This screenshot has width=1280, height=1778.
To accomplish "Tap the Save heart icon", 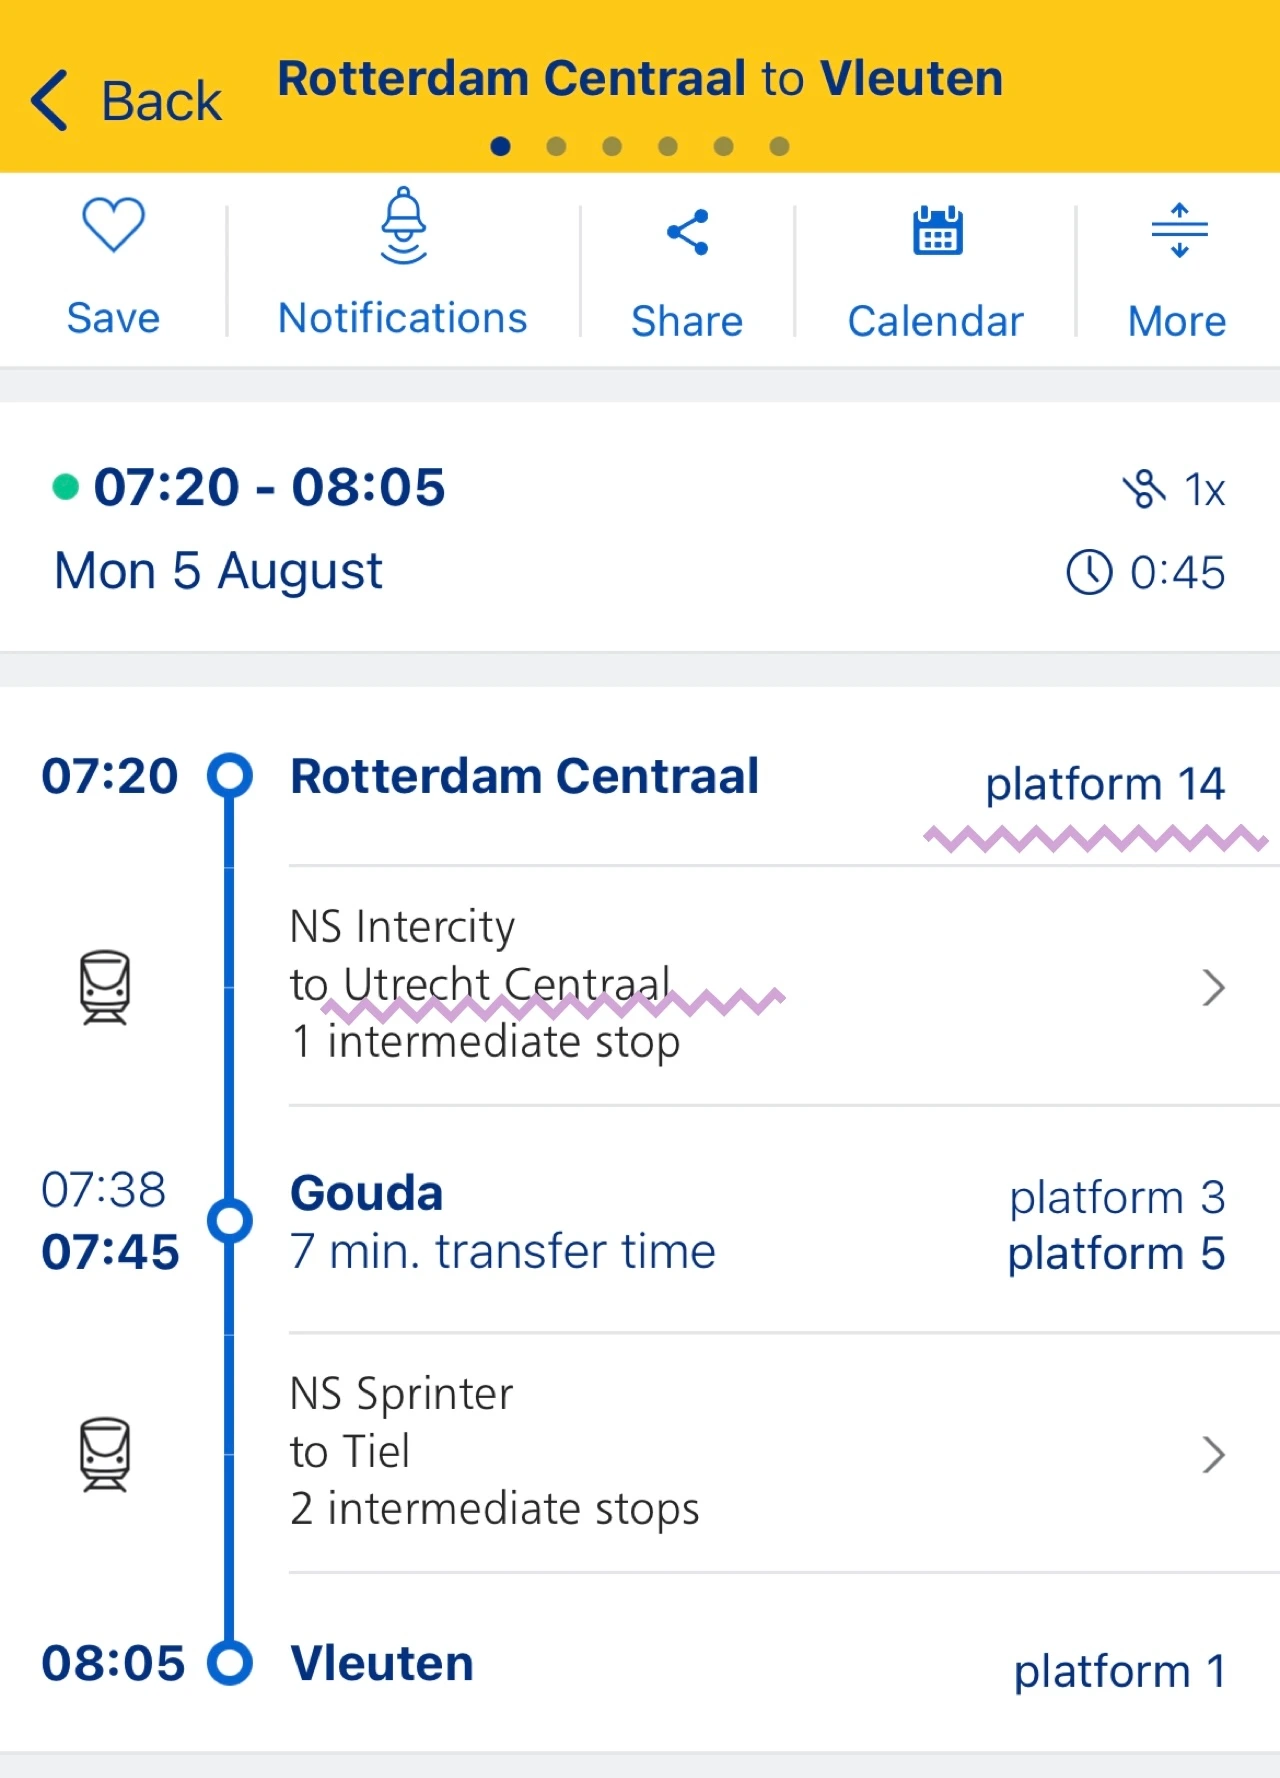I will click(x=113, y=225).
